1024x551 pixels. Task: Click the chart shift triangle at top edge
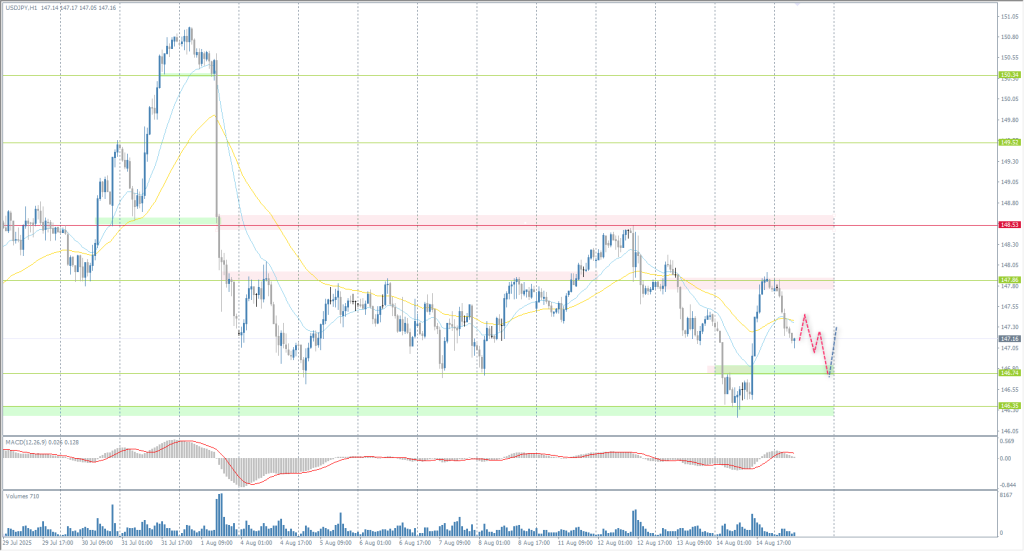[797, 4]
